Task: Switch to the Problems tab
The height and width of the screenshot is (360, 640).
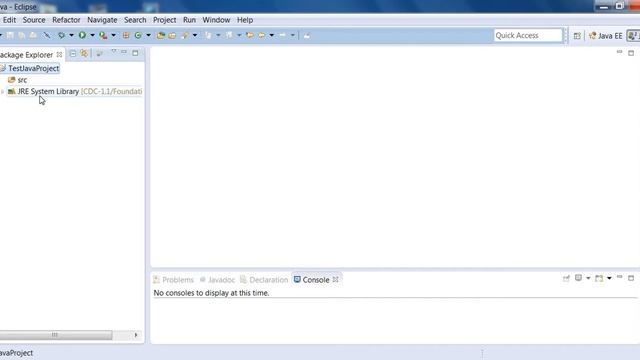Action: [173, 280]
